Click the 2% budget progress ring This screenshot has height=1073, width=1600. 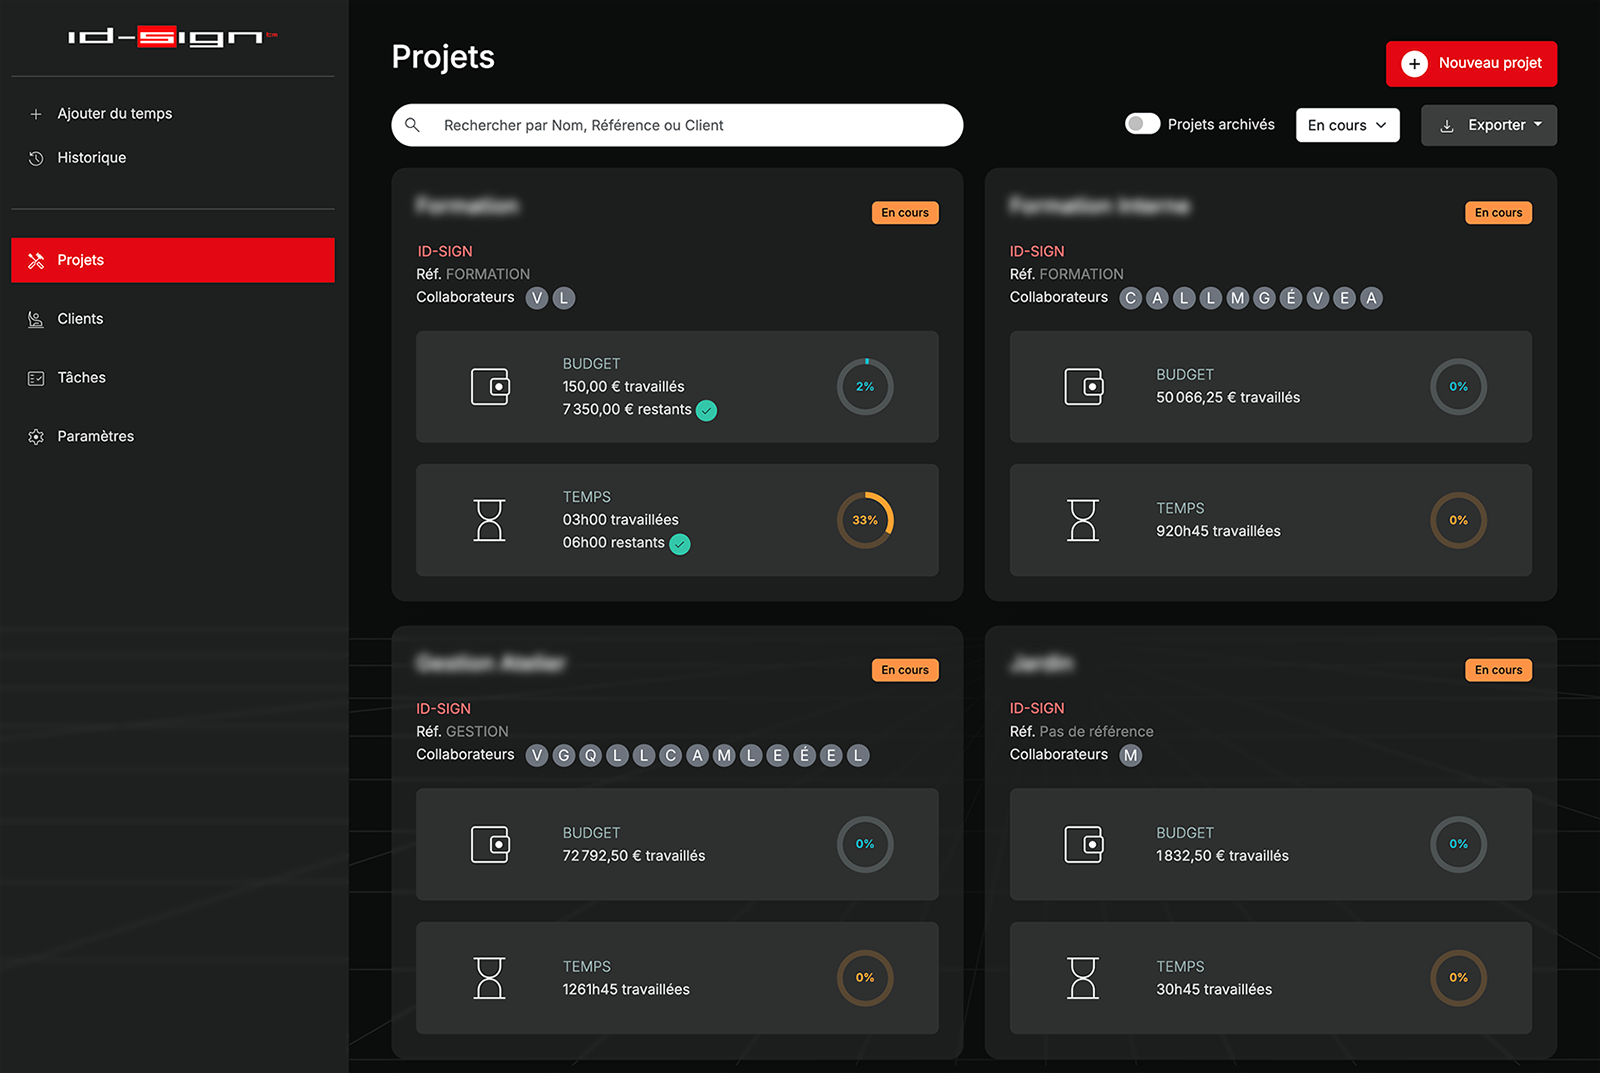pos(865,387)
